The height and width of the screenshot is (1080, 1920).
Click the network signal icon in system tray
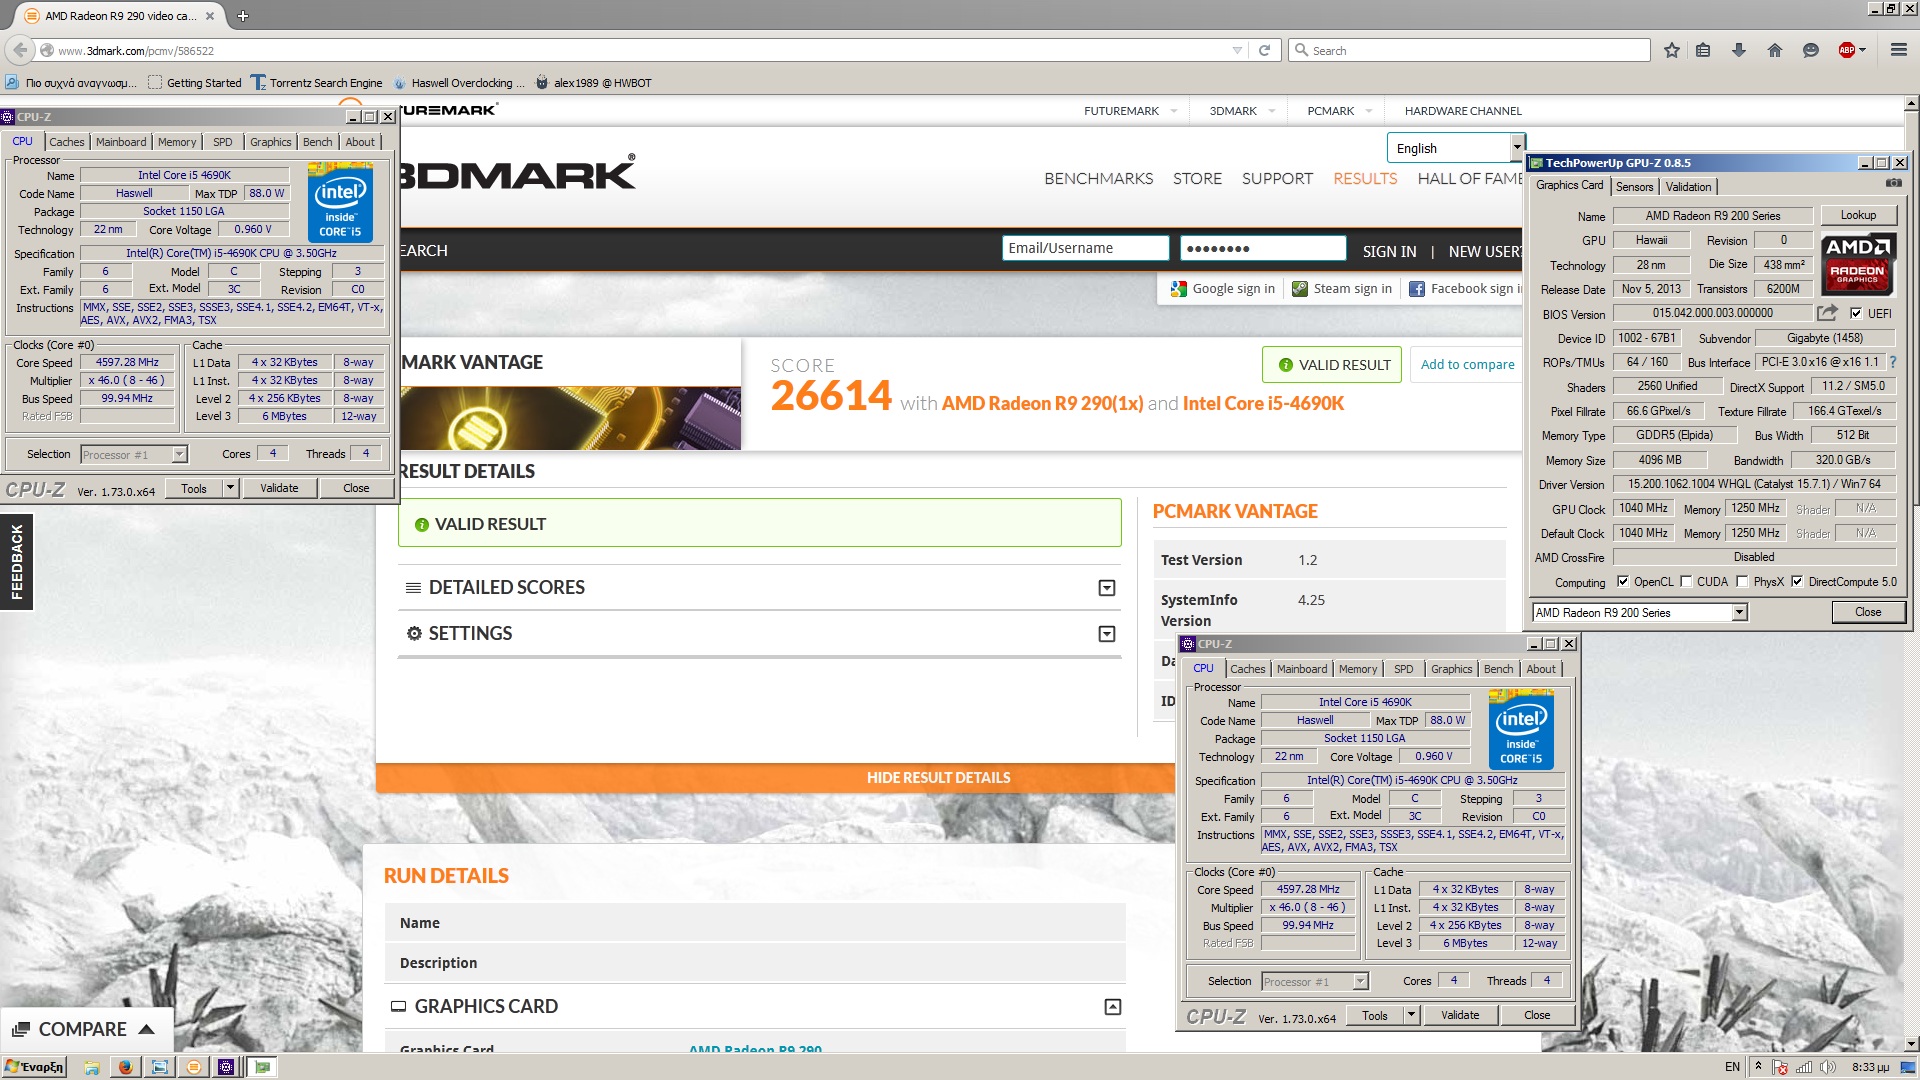pyautogui.click(x=1804, y=1067)
